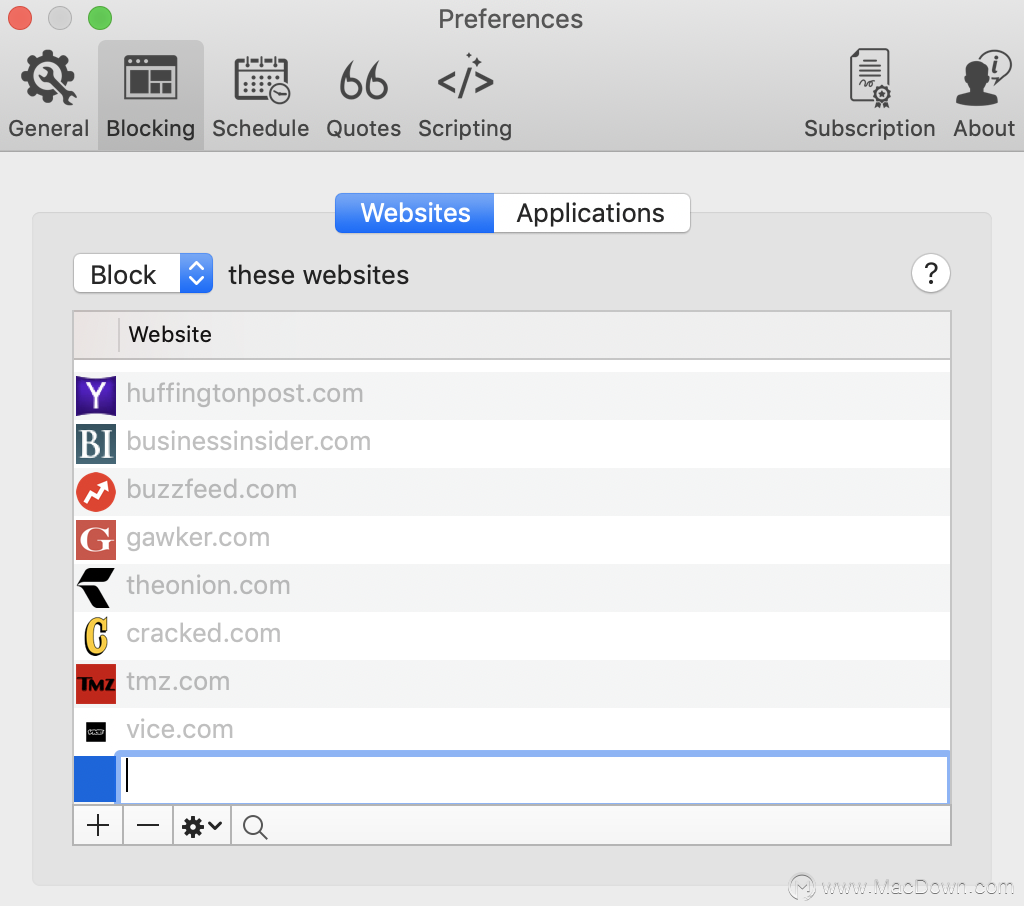1024x906 pixels.
Task: Focus the new website text field
Action: (x=534, y=778)
